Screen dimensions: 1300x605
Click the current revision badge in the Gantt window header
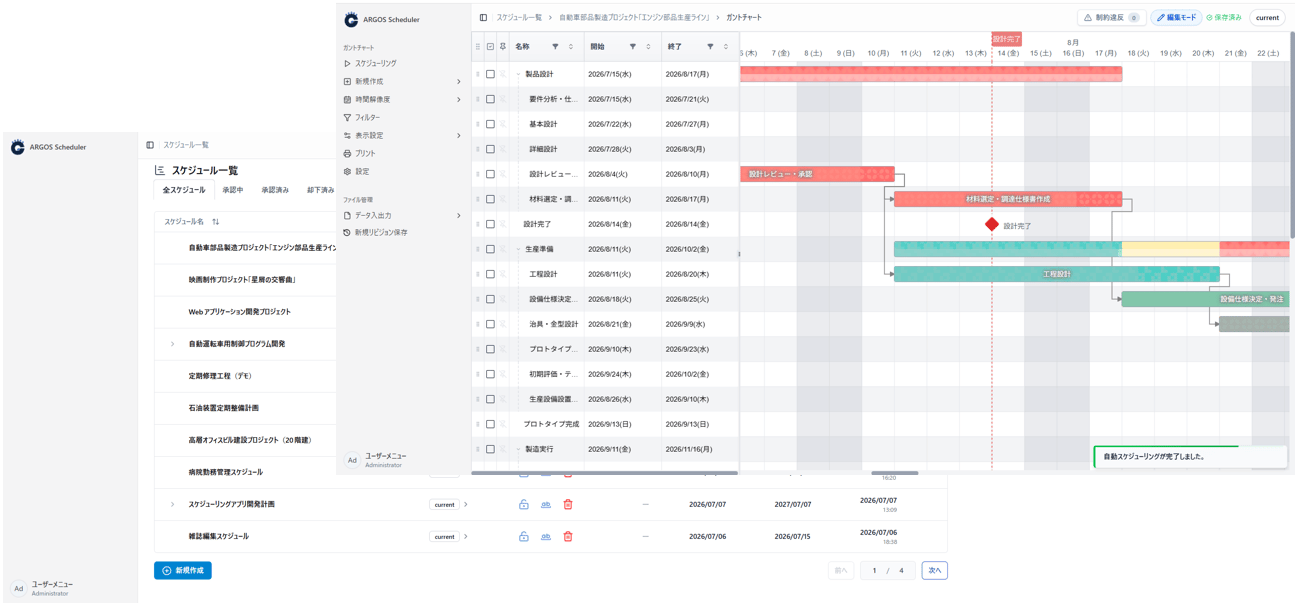click(x=1267, y=18)
